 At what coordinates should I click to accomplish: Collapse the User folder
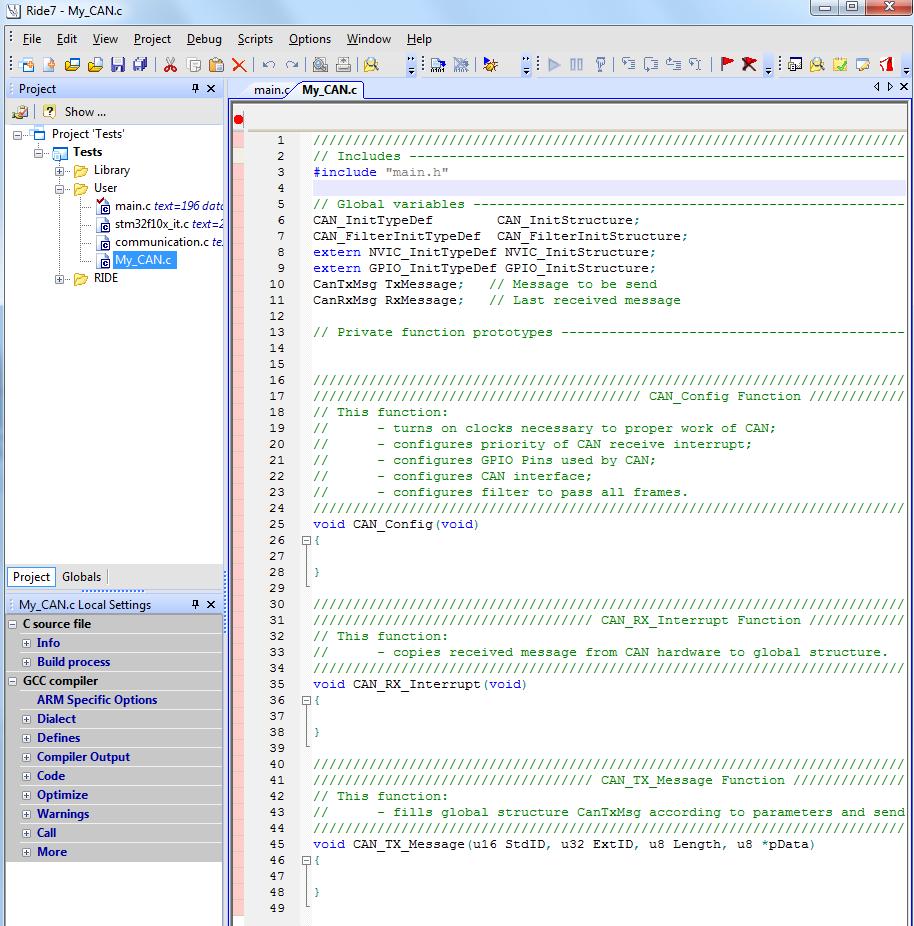click(60, 190)
